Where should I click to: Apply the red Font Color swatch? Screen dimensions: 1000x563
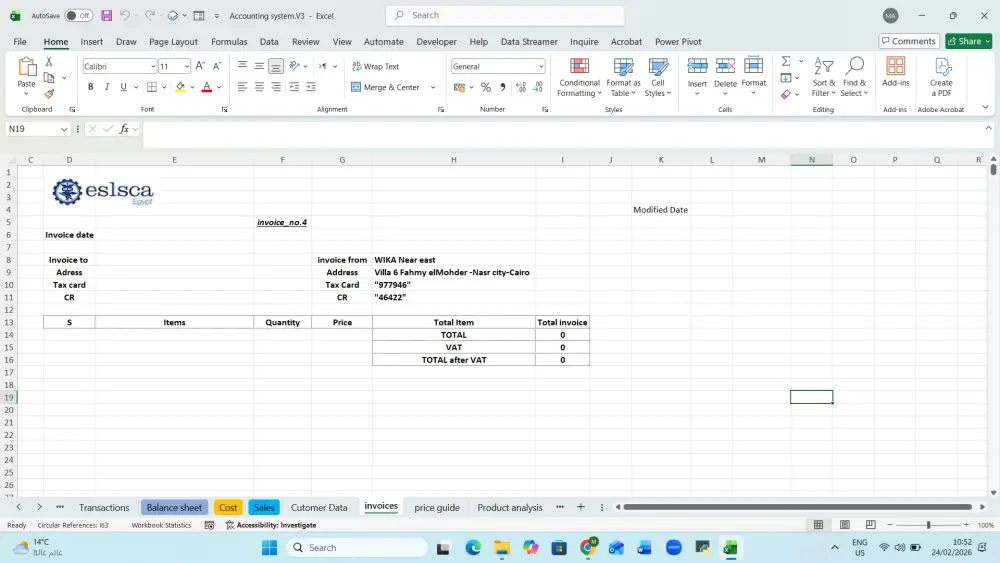pos(207,87)
